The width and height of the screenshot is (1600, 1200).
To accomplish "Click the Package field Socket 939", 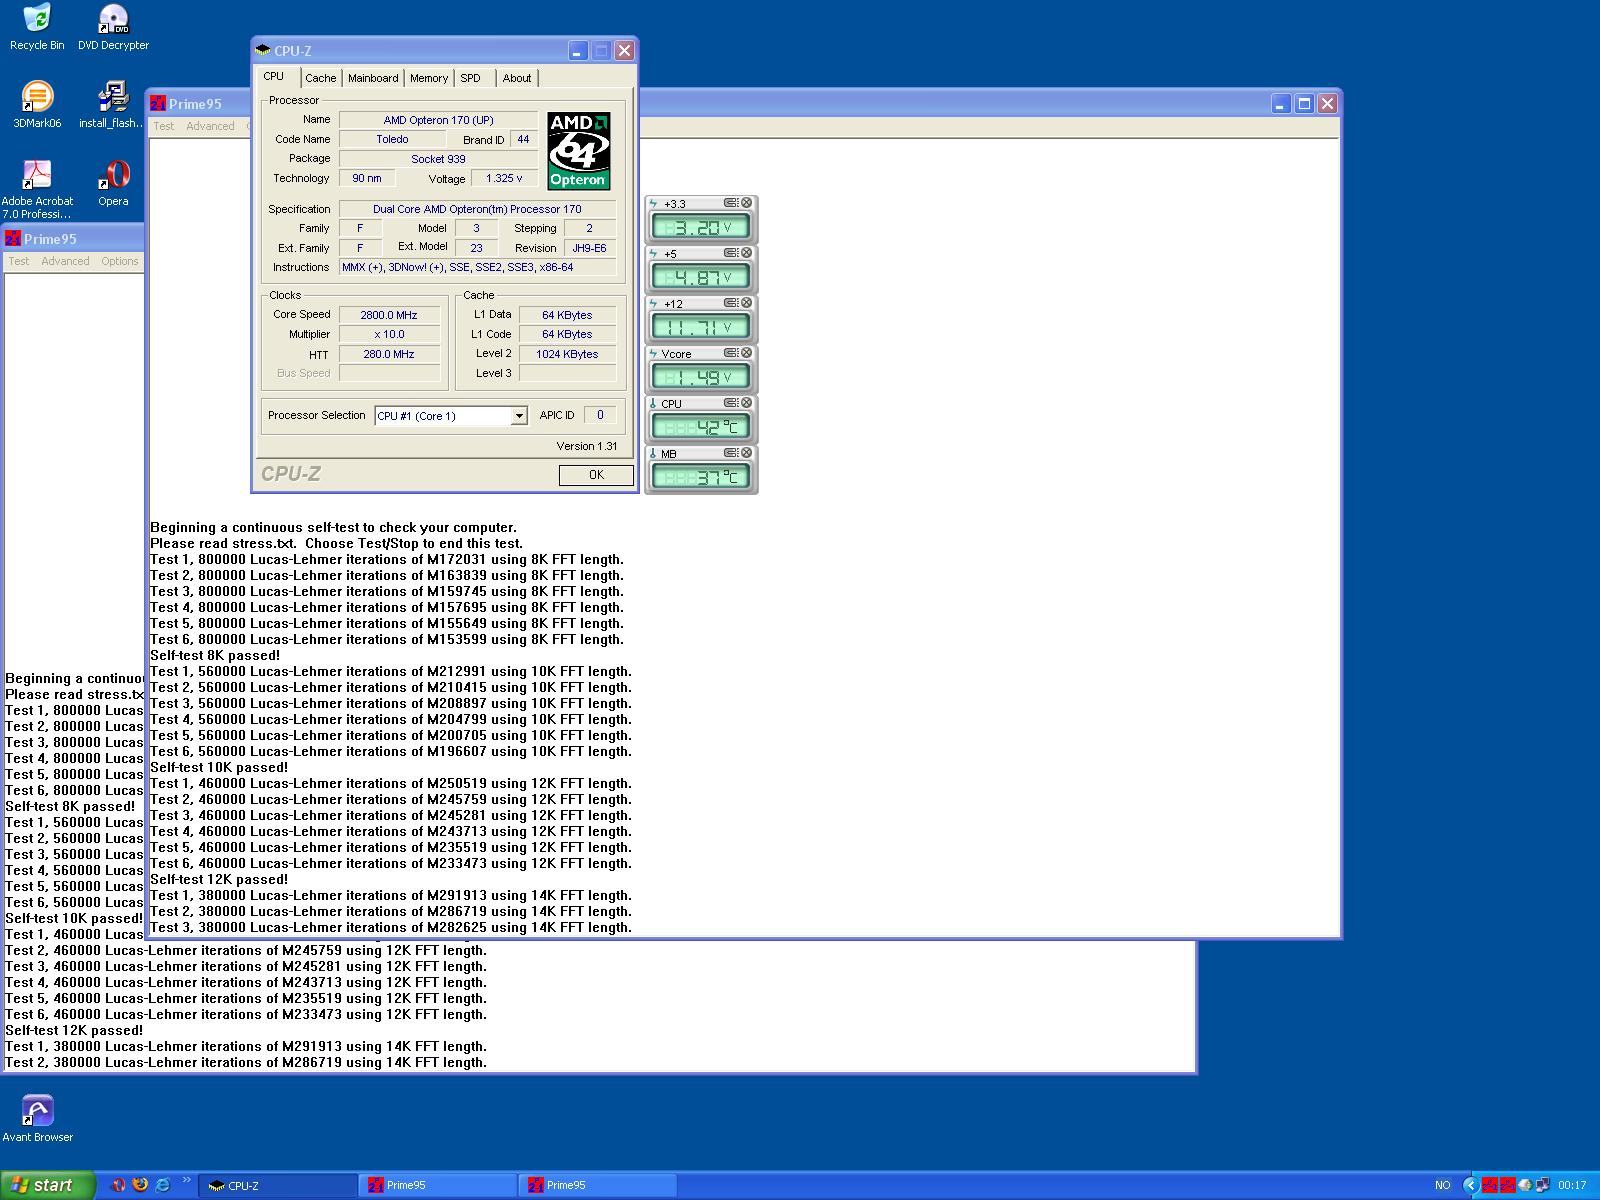I will coord(438,159).
